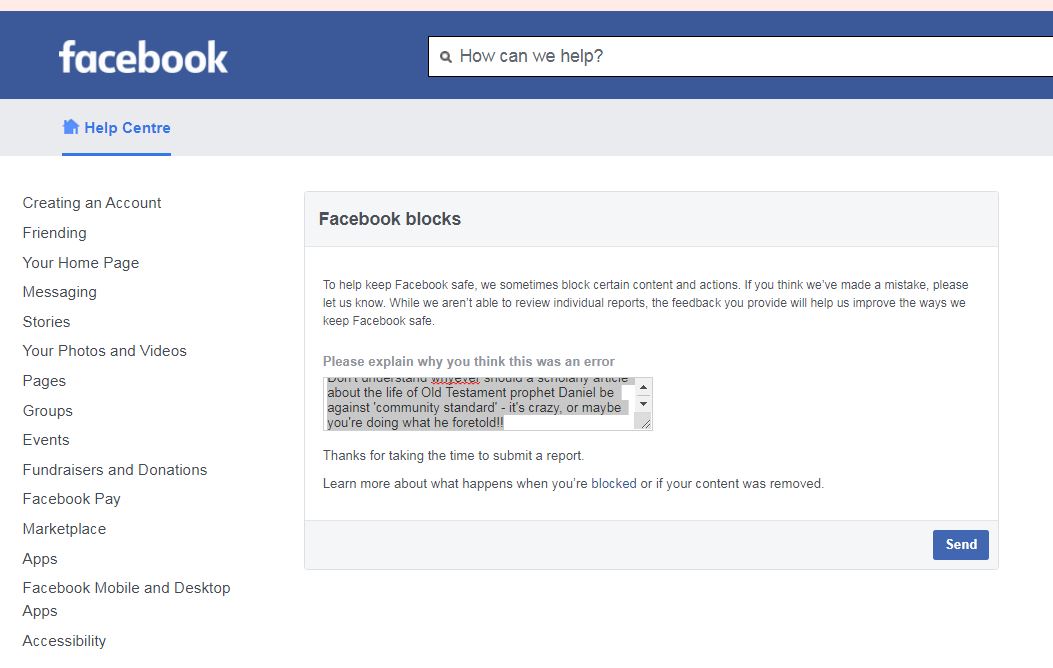The width and height of the screenshot is (1053, 668).
Task: Click the search magnifier icon
Action: coord(446,57)
